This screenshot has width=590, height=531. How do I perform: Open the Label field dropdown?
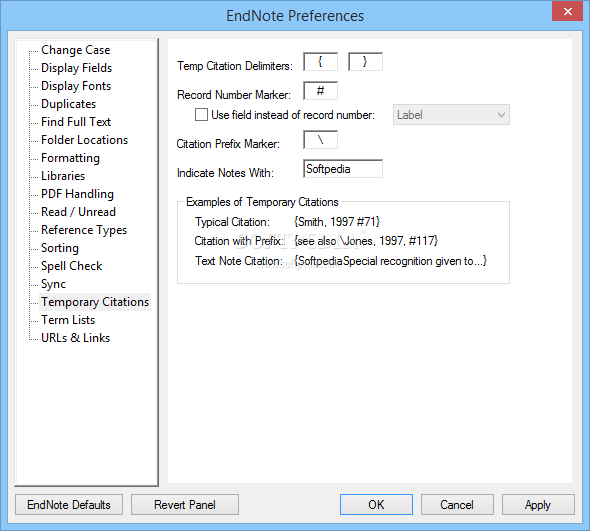[x=451, y=115]
